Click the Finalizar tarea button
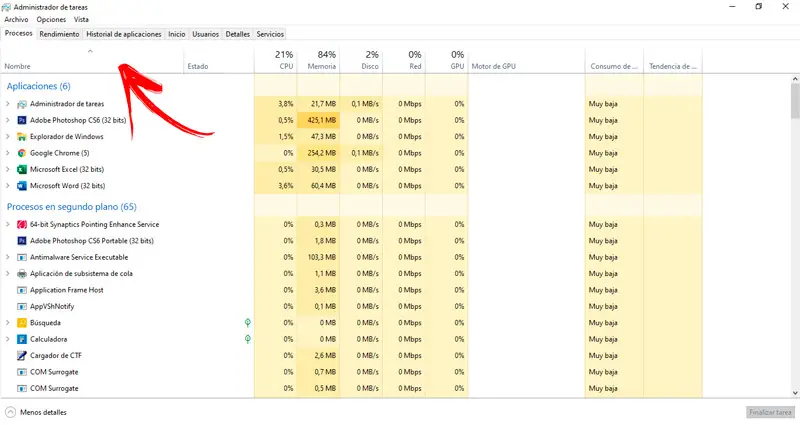The width and height of the screenshot is (800, 425). point(770,412)
